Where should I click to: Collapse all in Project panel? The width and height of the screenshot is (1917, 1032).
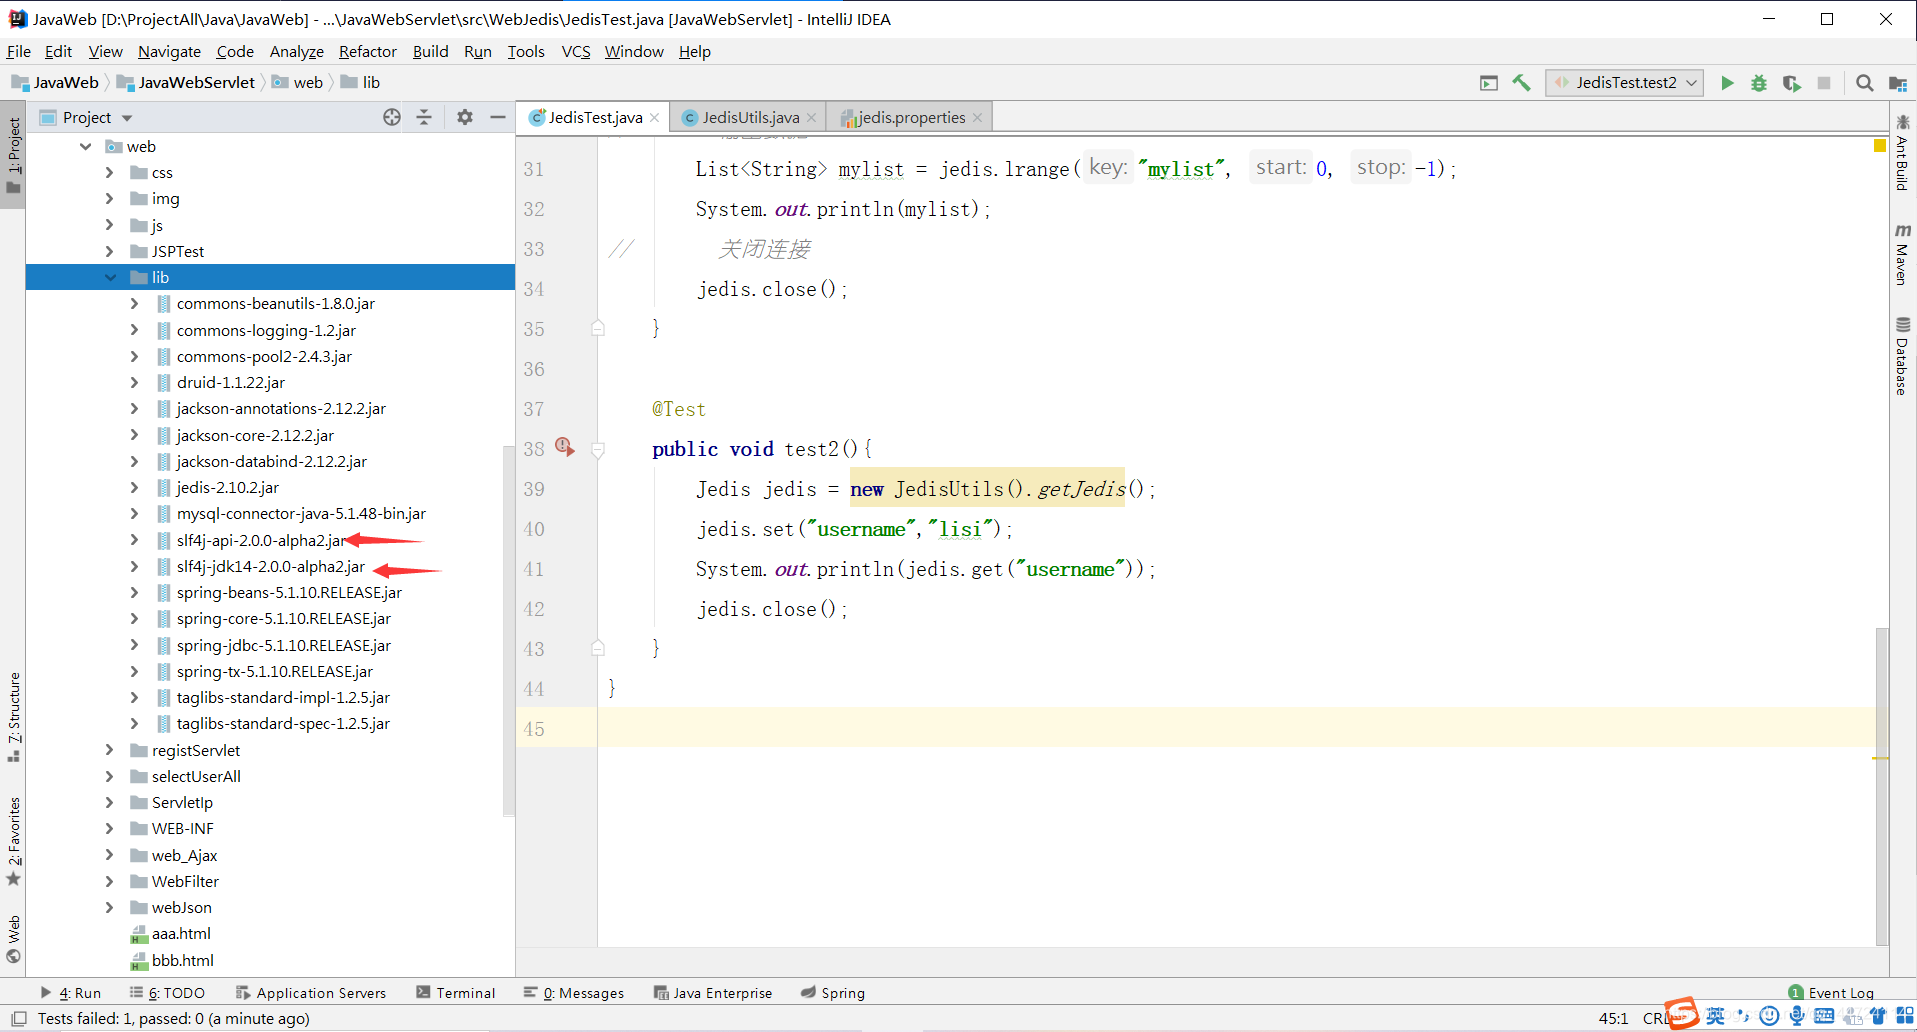point(424,117)
